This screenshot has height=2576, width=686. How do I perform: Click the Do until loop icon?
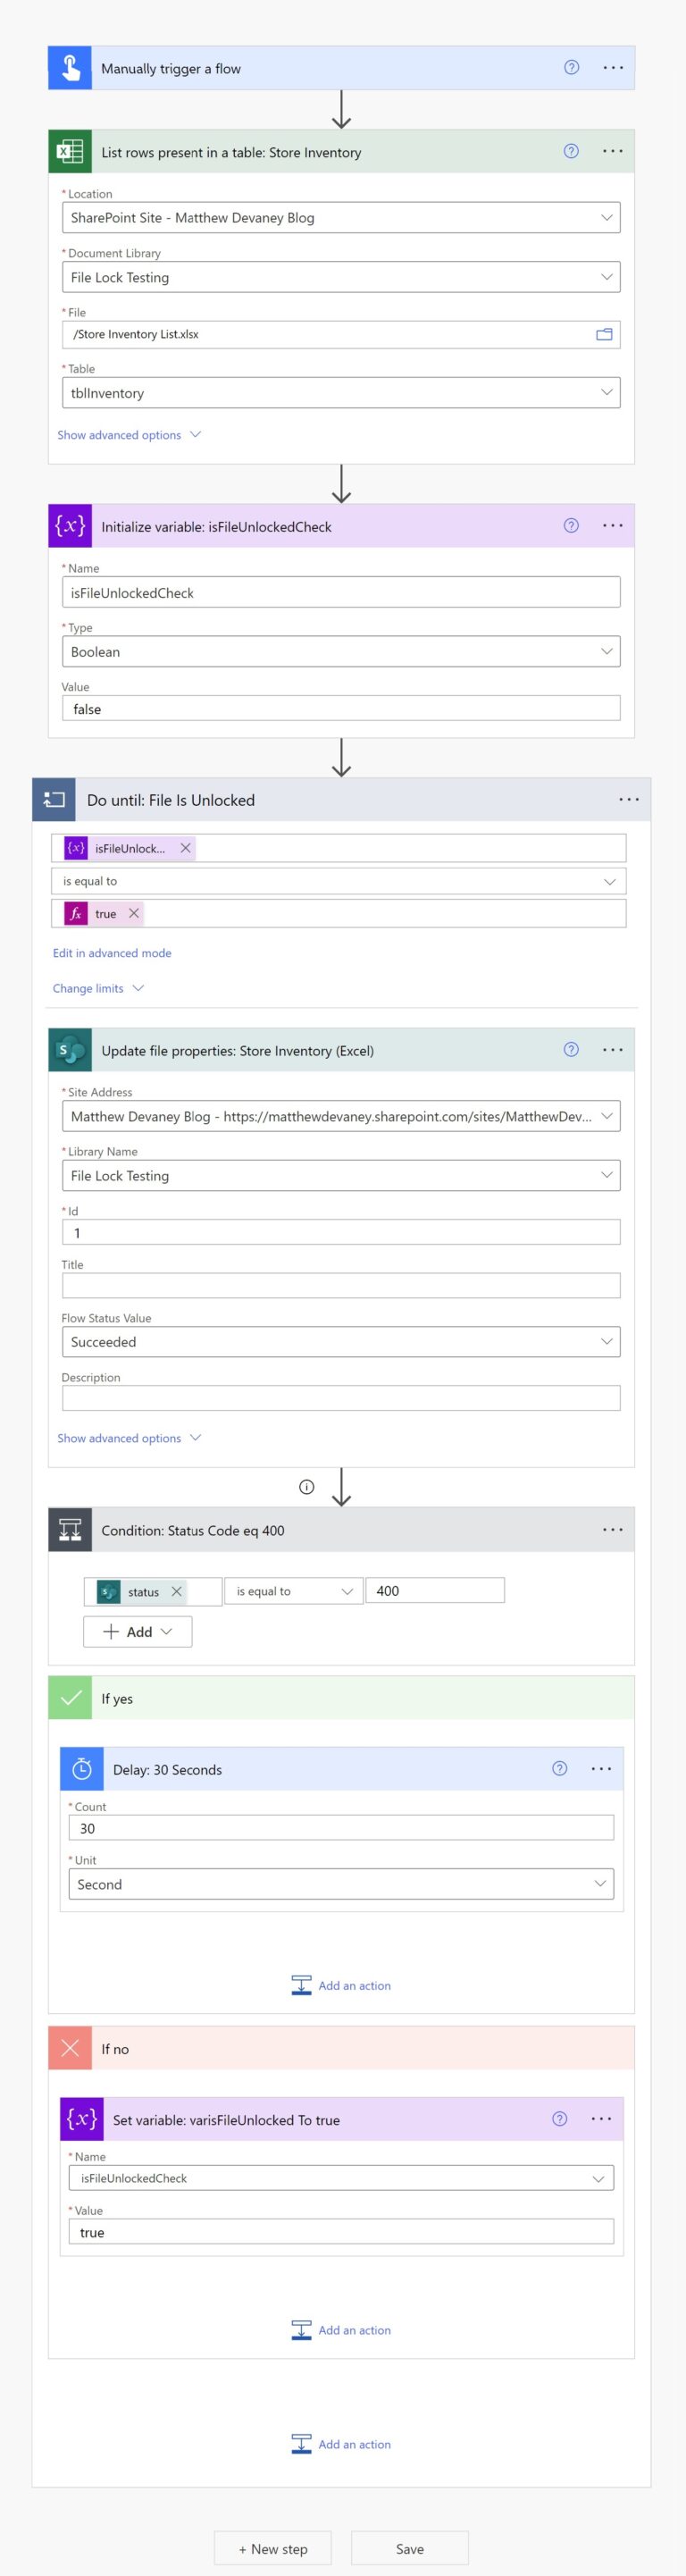coord(53,799)
